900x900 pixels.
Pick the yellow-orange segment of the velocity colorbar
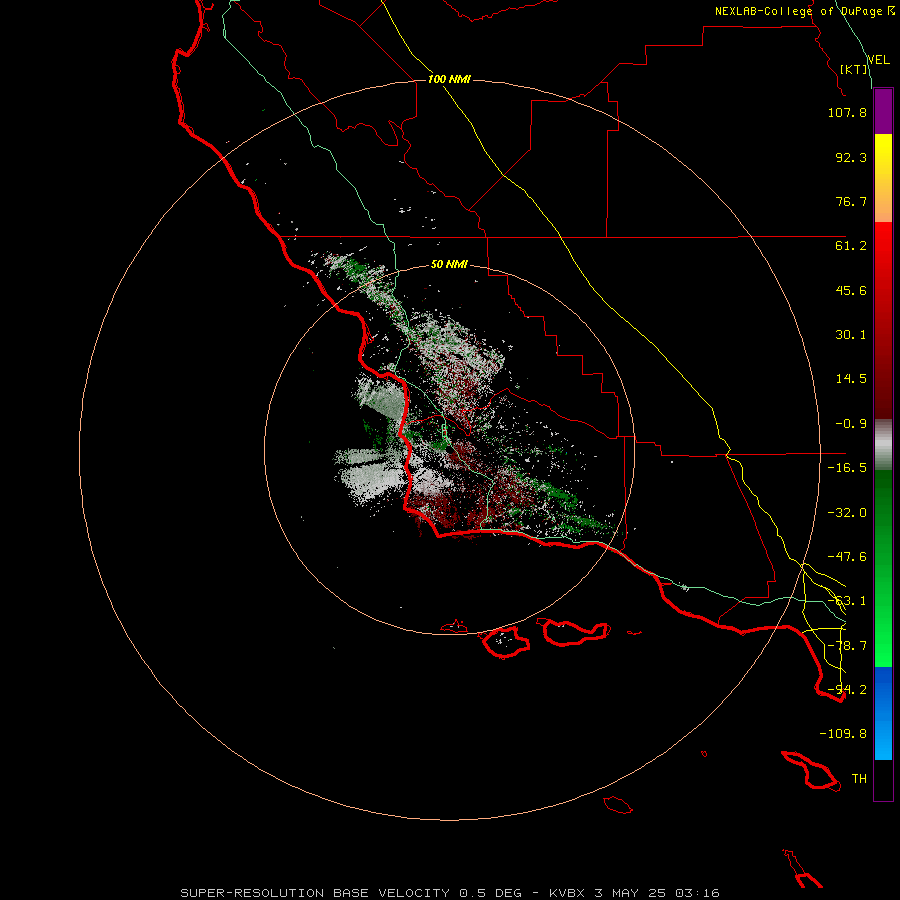pos(883,178)
